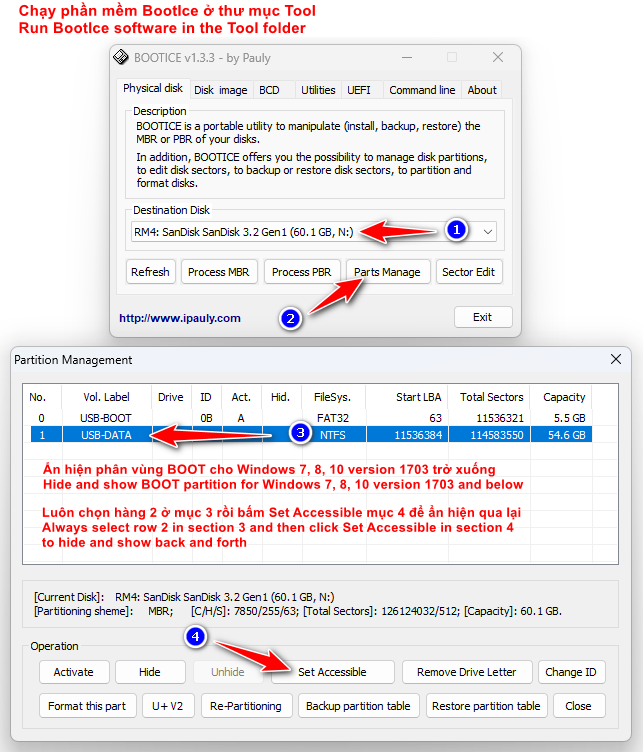This screenshot has width=643, height=752.
Task: Click Backup partition table button
Action: click(357, 706)
